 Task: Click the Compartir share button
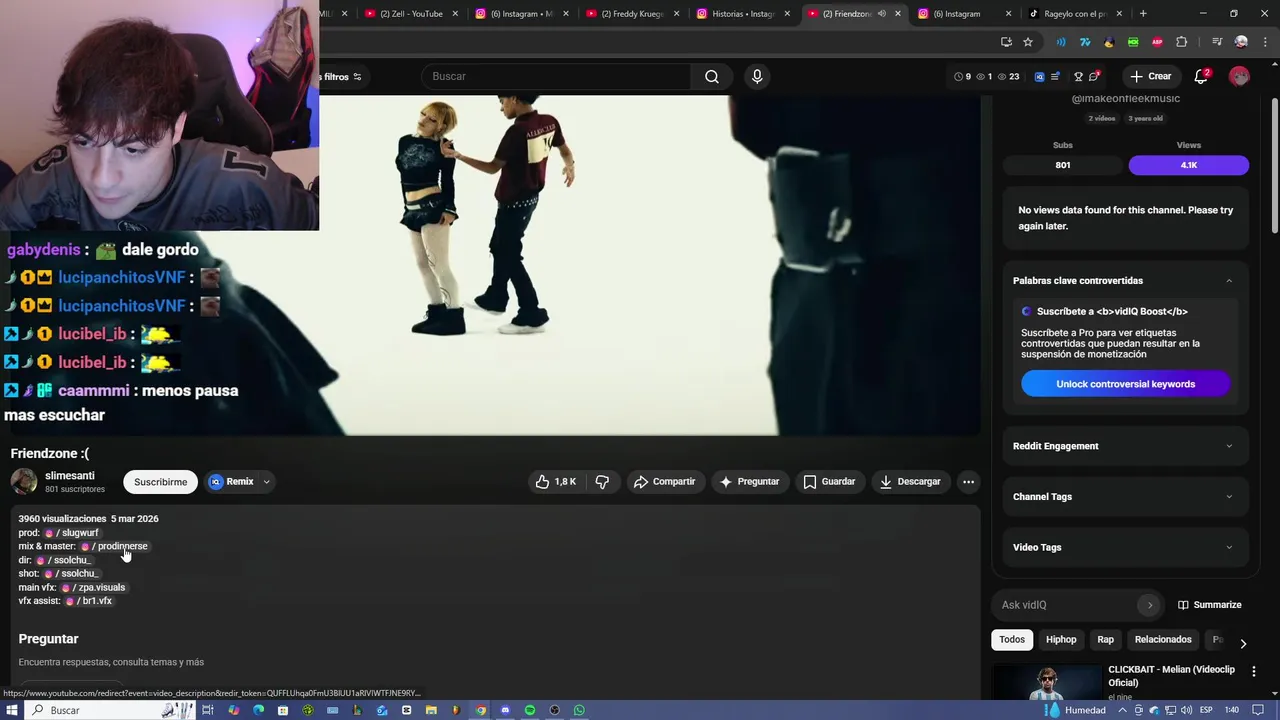(664, 481)
